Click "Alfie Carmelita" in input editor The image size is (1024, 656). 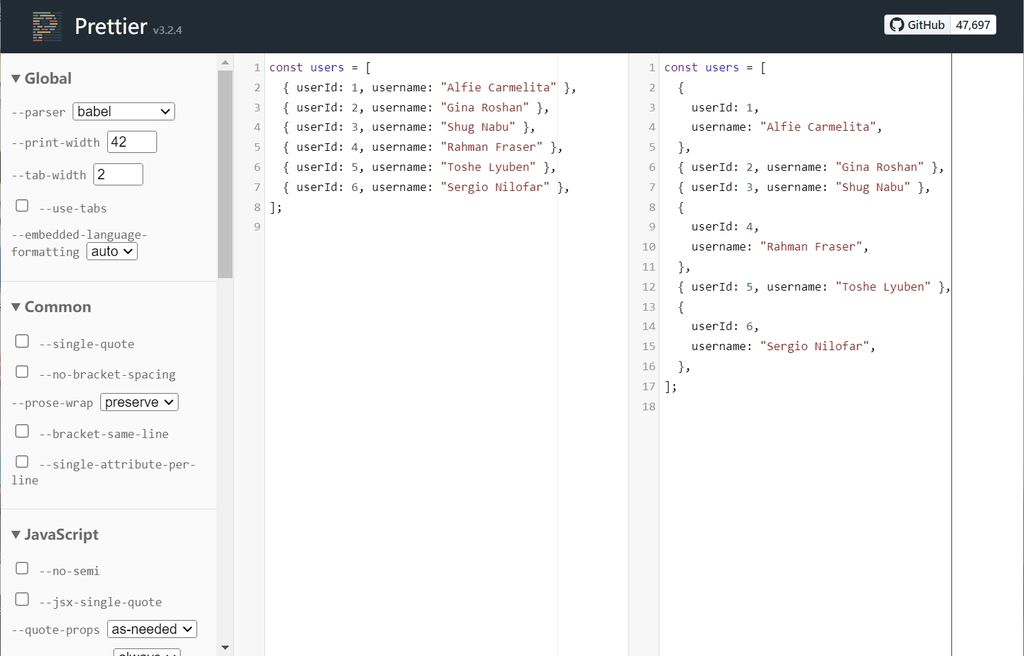[498, 88]
